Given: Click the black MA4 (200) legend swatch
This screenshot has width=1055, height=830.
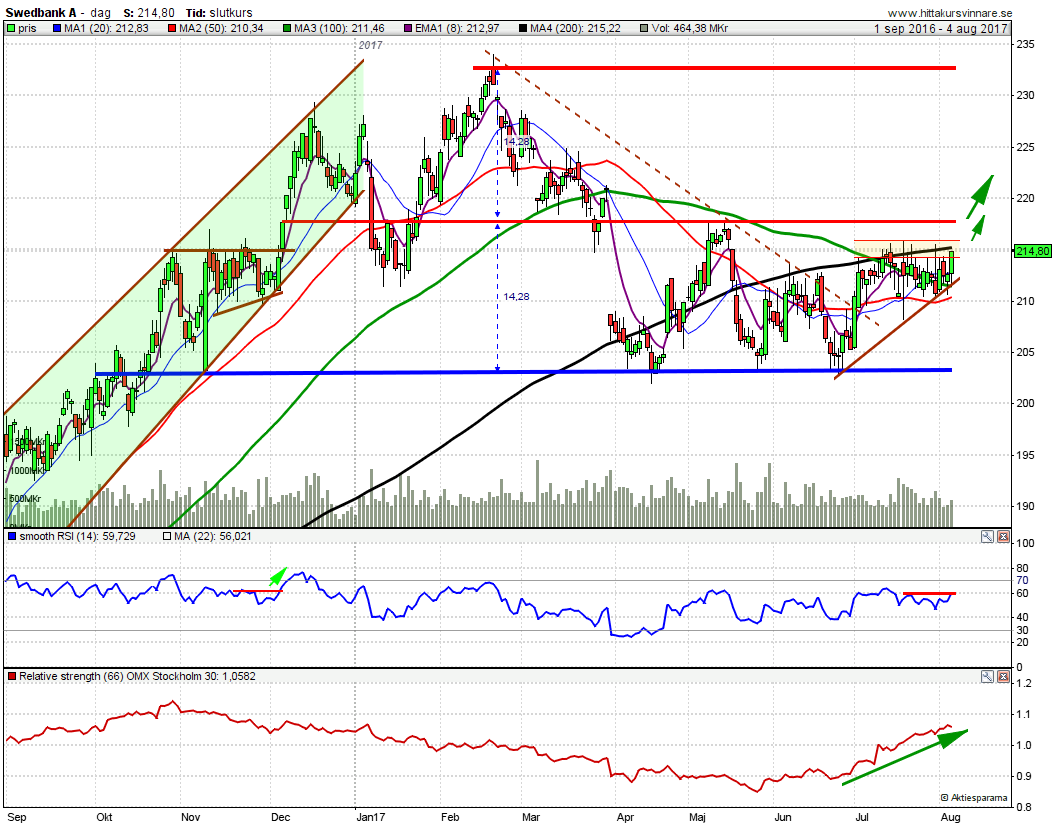Looking at the screenshot, I should click(523, 28).
